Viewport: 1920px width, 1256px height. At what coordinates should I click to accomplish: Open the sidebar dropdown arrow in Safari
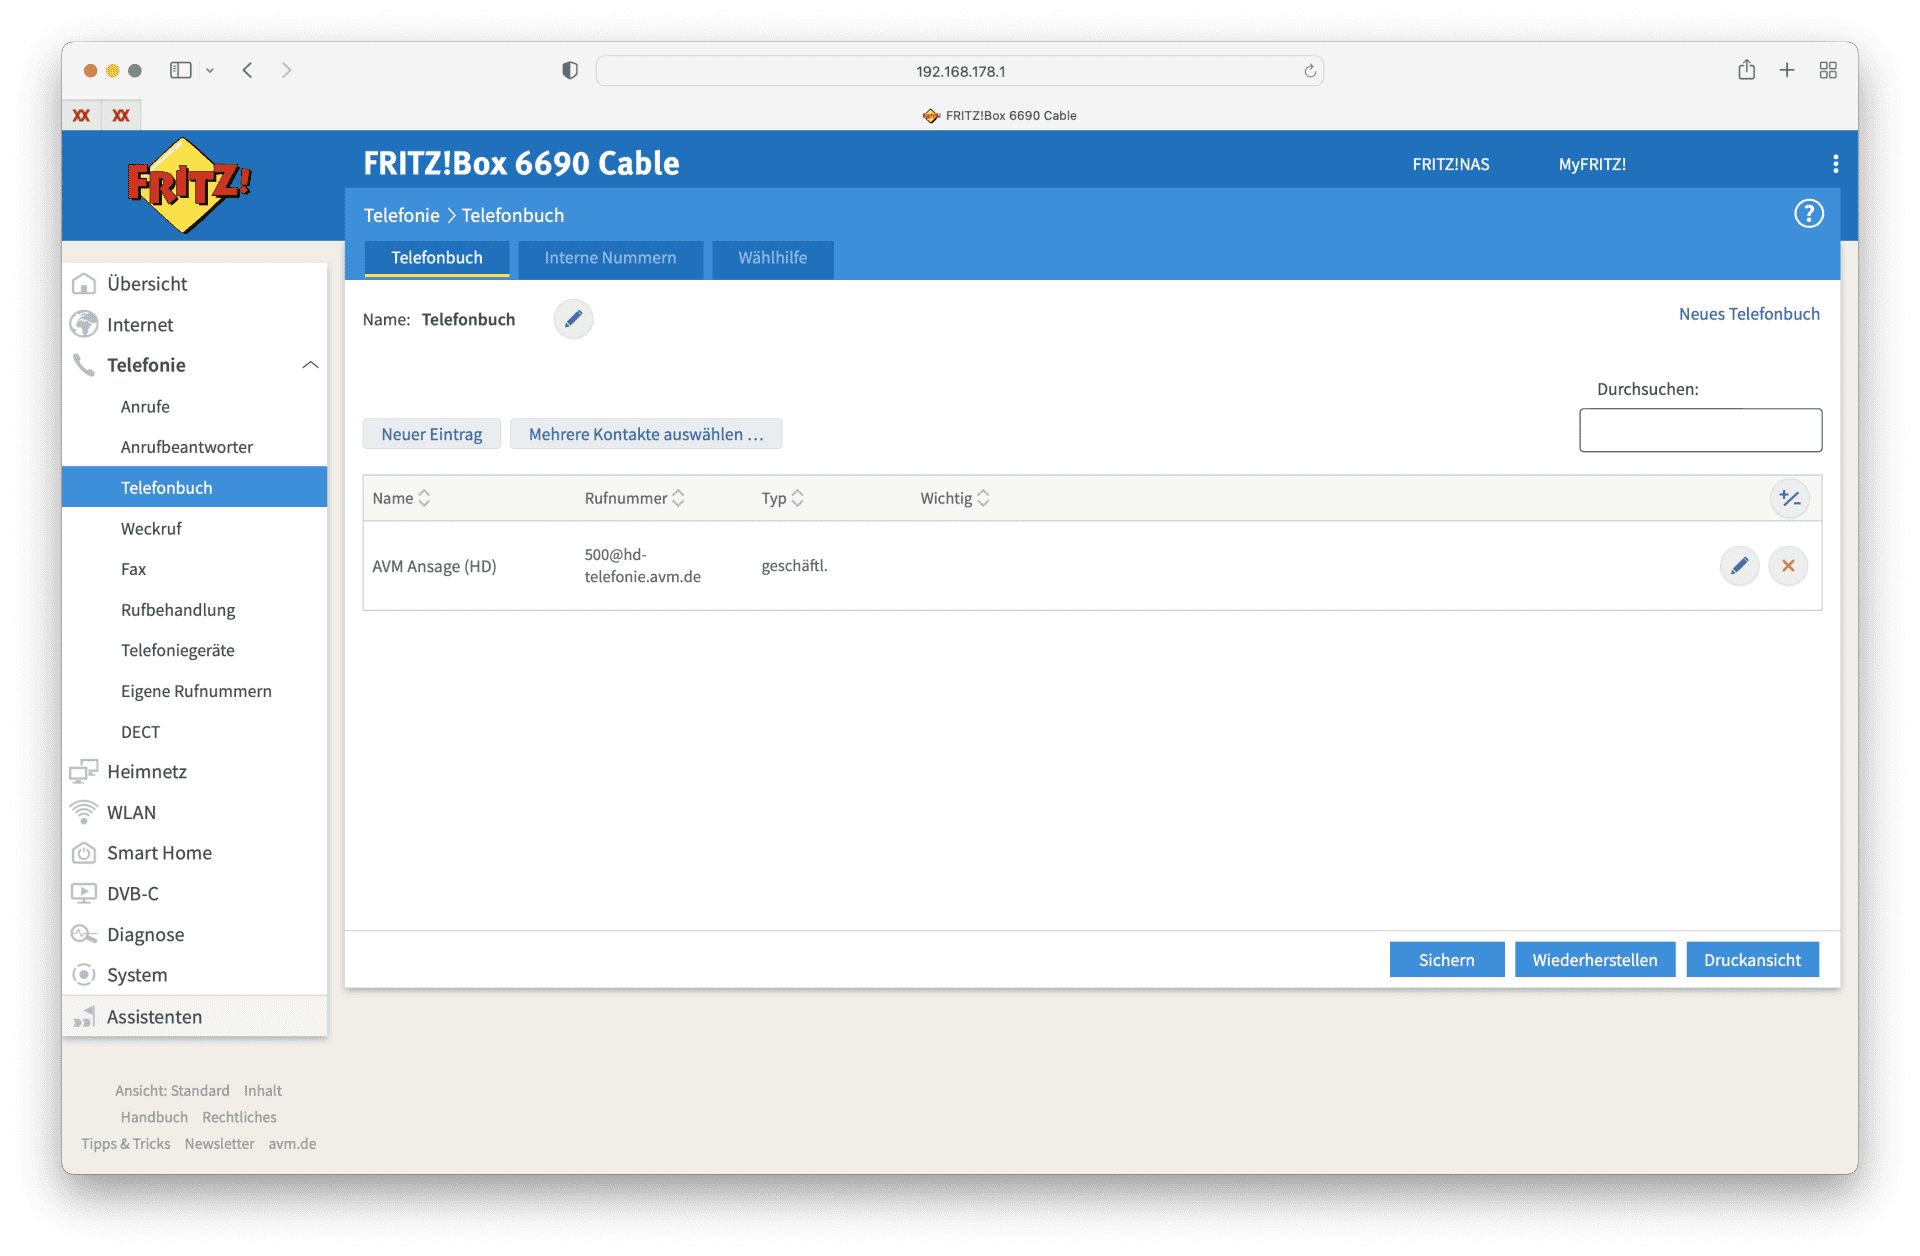pyautogui.click(x=210, y=71)
